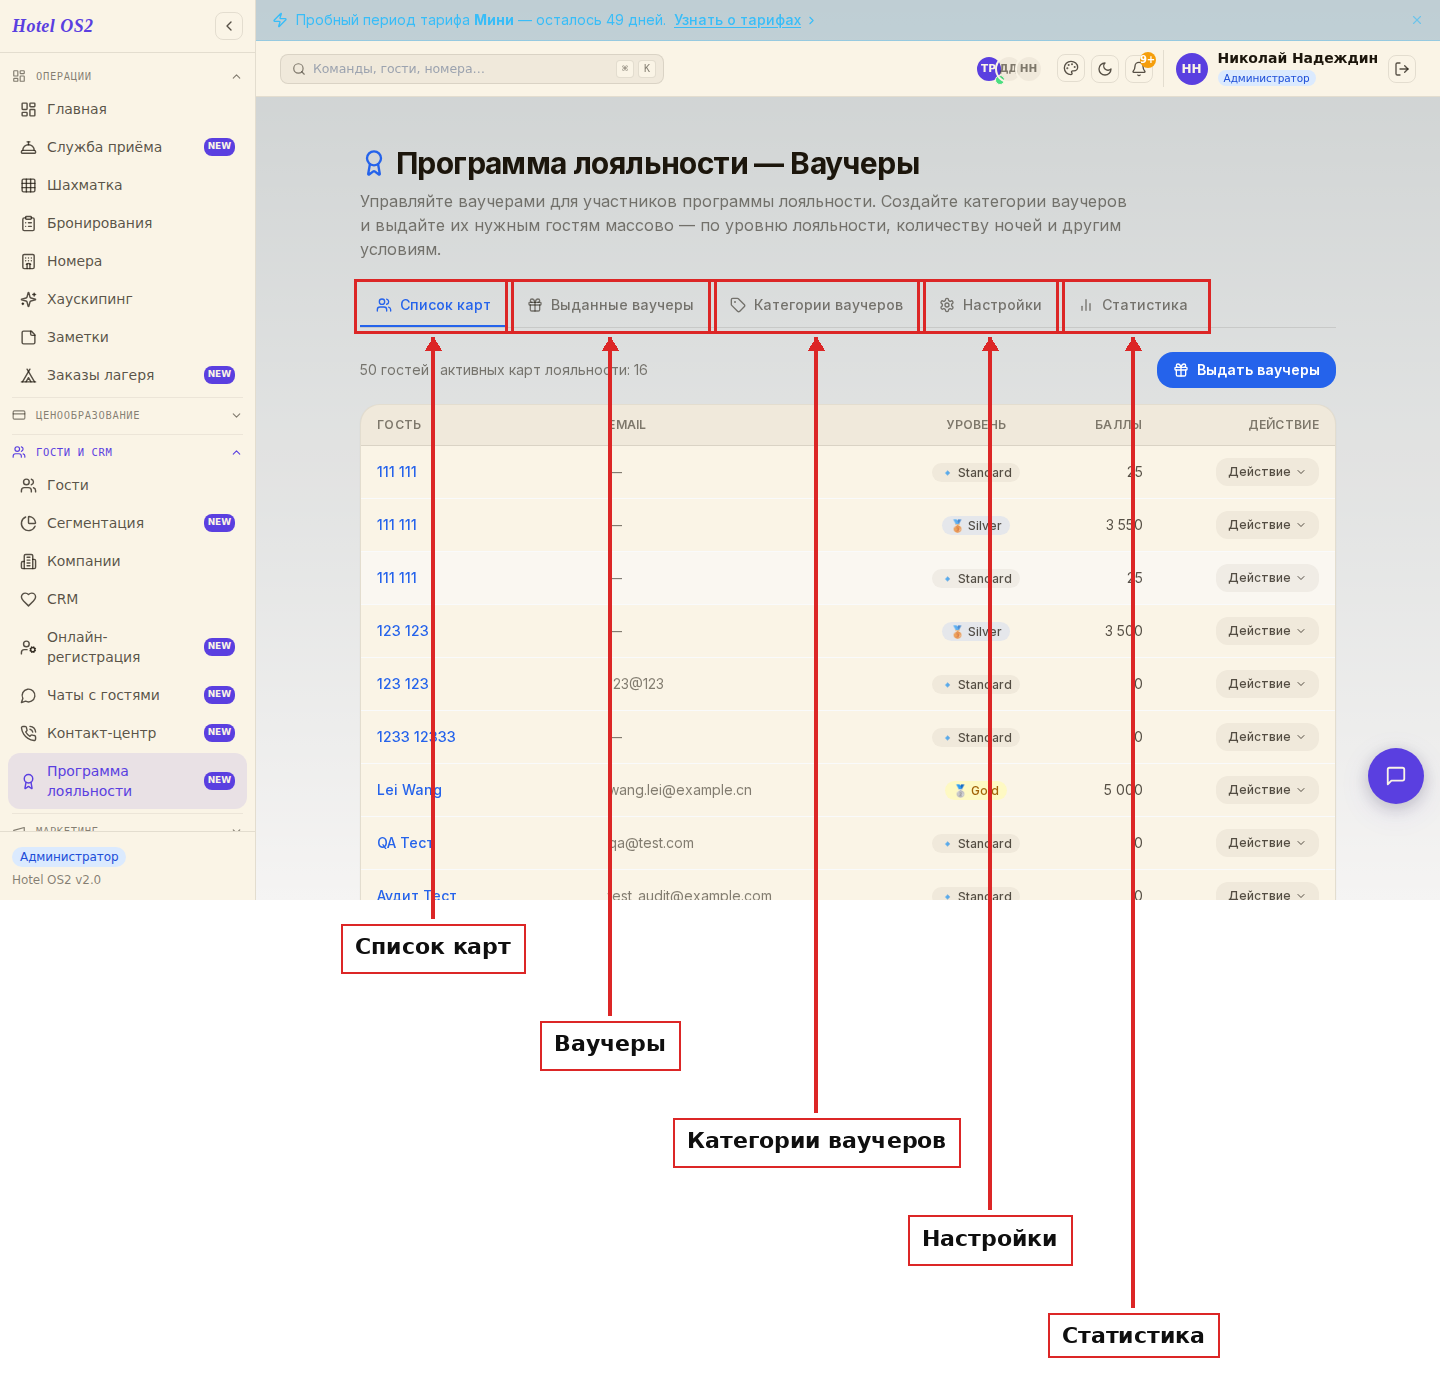This screenshot has width=1440, height=1381.
Task: Follow the Узнать о тарифах link
Action: pyautogui.click(x=738, y=20)
